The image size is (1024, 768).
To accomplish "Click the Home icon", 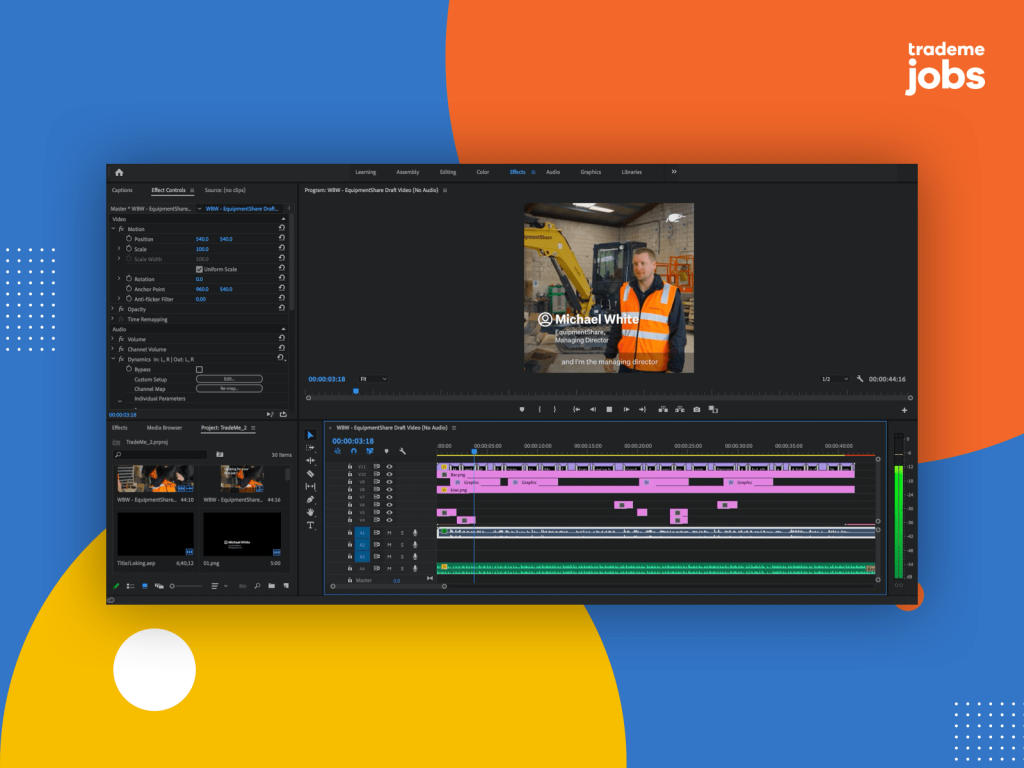I will point(119,172).
